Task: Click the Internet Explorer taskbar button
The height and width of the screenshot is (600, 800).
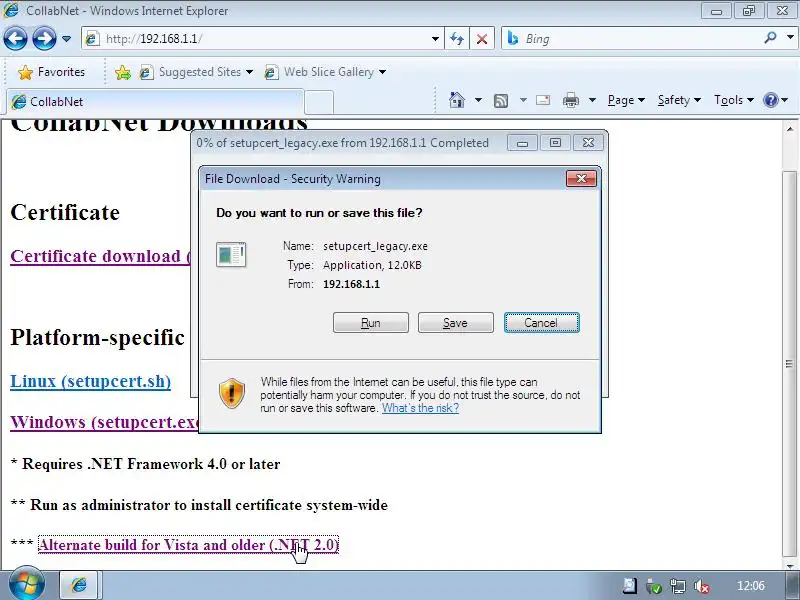Action: point(80,585)
